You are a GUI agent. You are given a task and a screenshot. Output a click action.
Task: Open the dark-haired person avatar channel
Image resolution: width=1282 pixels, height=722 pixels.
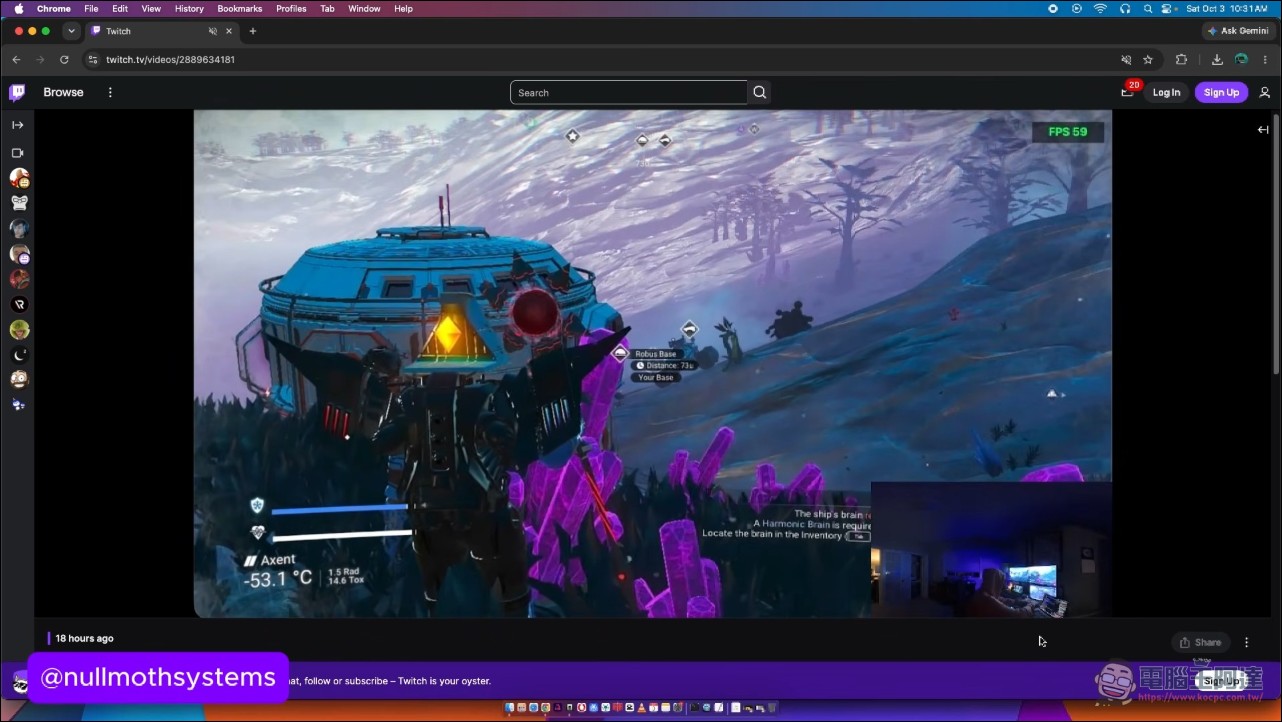point(19,228)
